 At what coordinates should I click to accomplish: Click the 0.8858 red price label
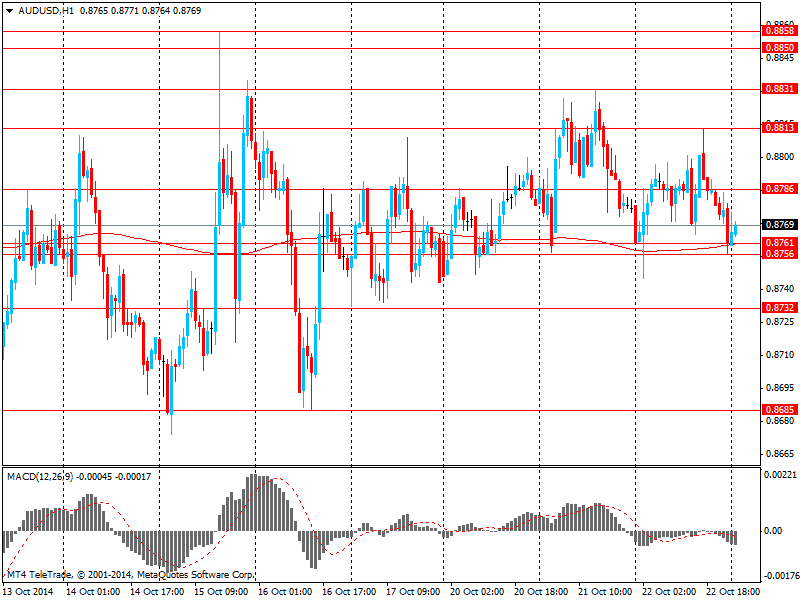tap(779, 32)
